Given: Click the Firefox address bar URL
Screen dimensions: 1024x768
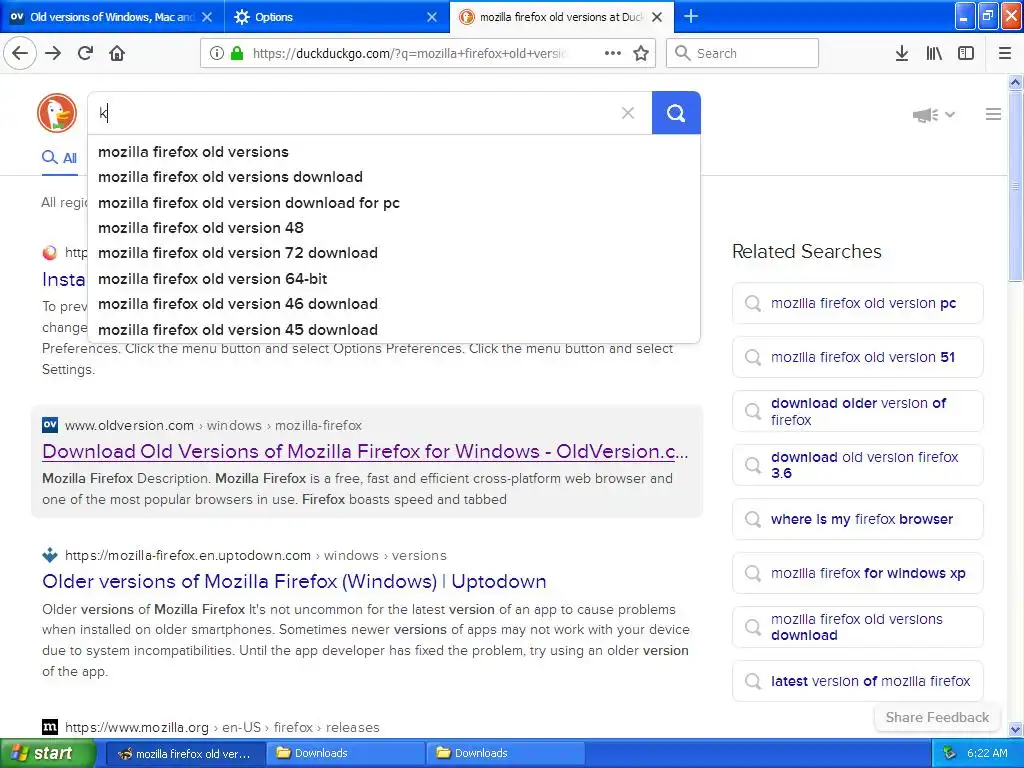Looking at the screenshot, I should (409, 53).
